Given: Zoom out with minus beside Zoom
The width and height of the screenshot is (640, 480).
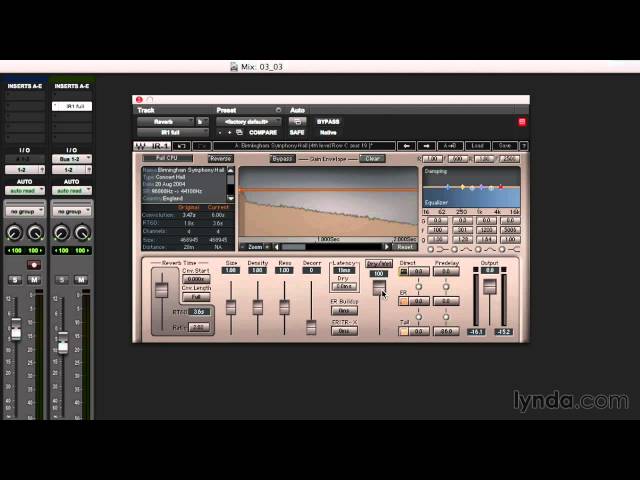Looking at the screenshot, I should click(x=243, y=247).
